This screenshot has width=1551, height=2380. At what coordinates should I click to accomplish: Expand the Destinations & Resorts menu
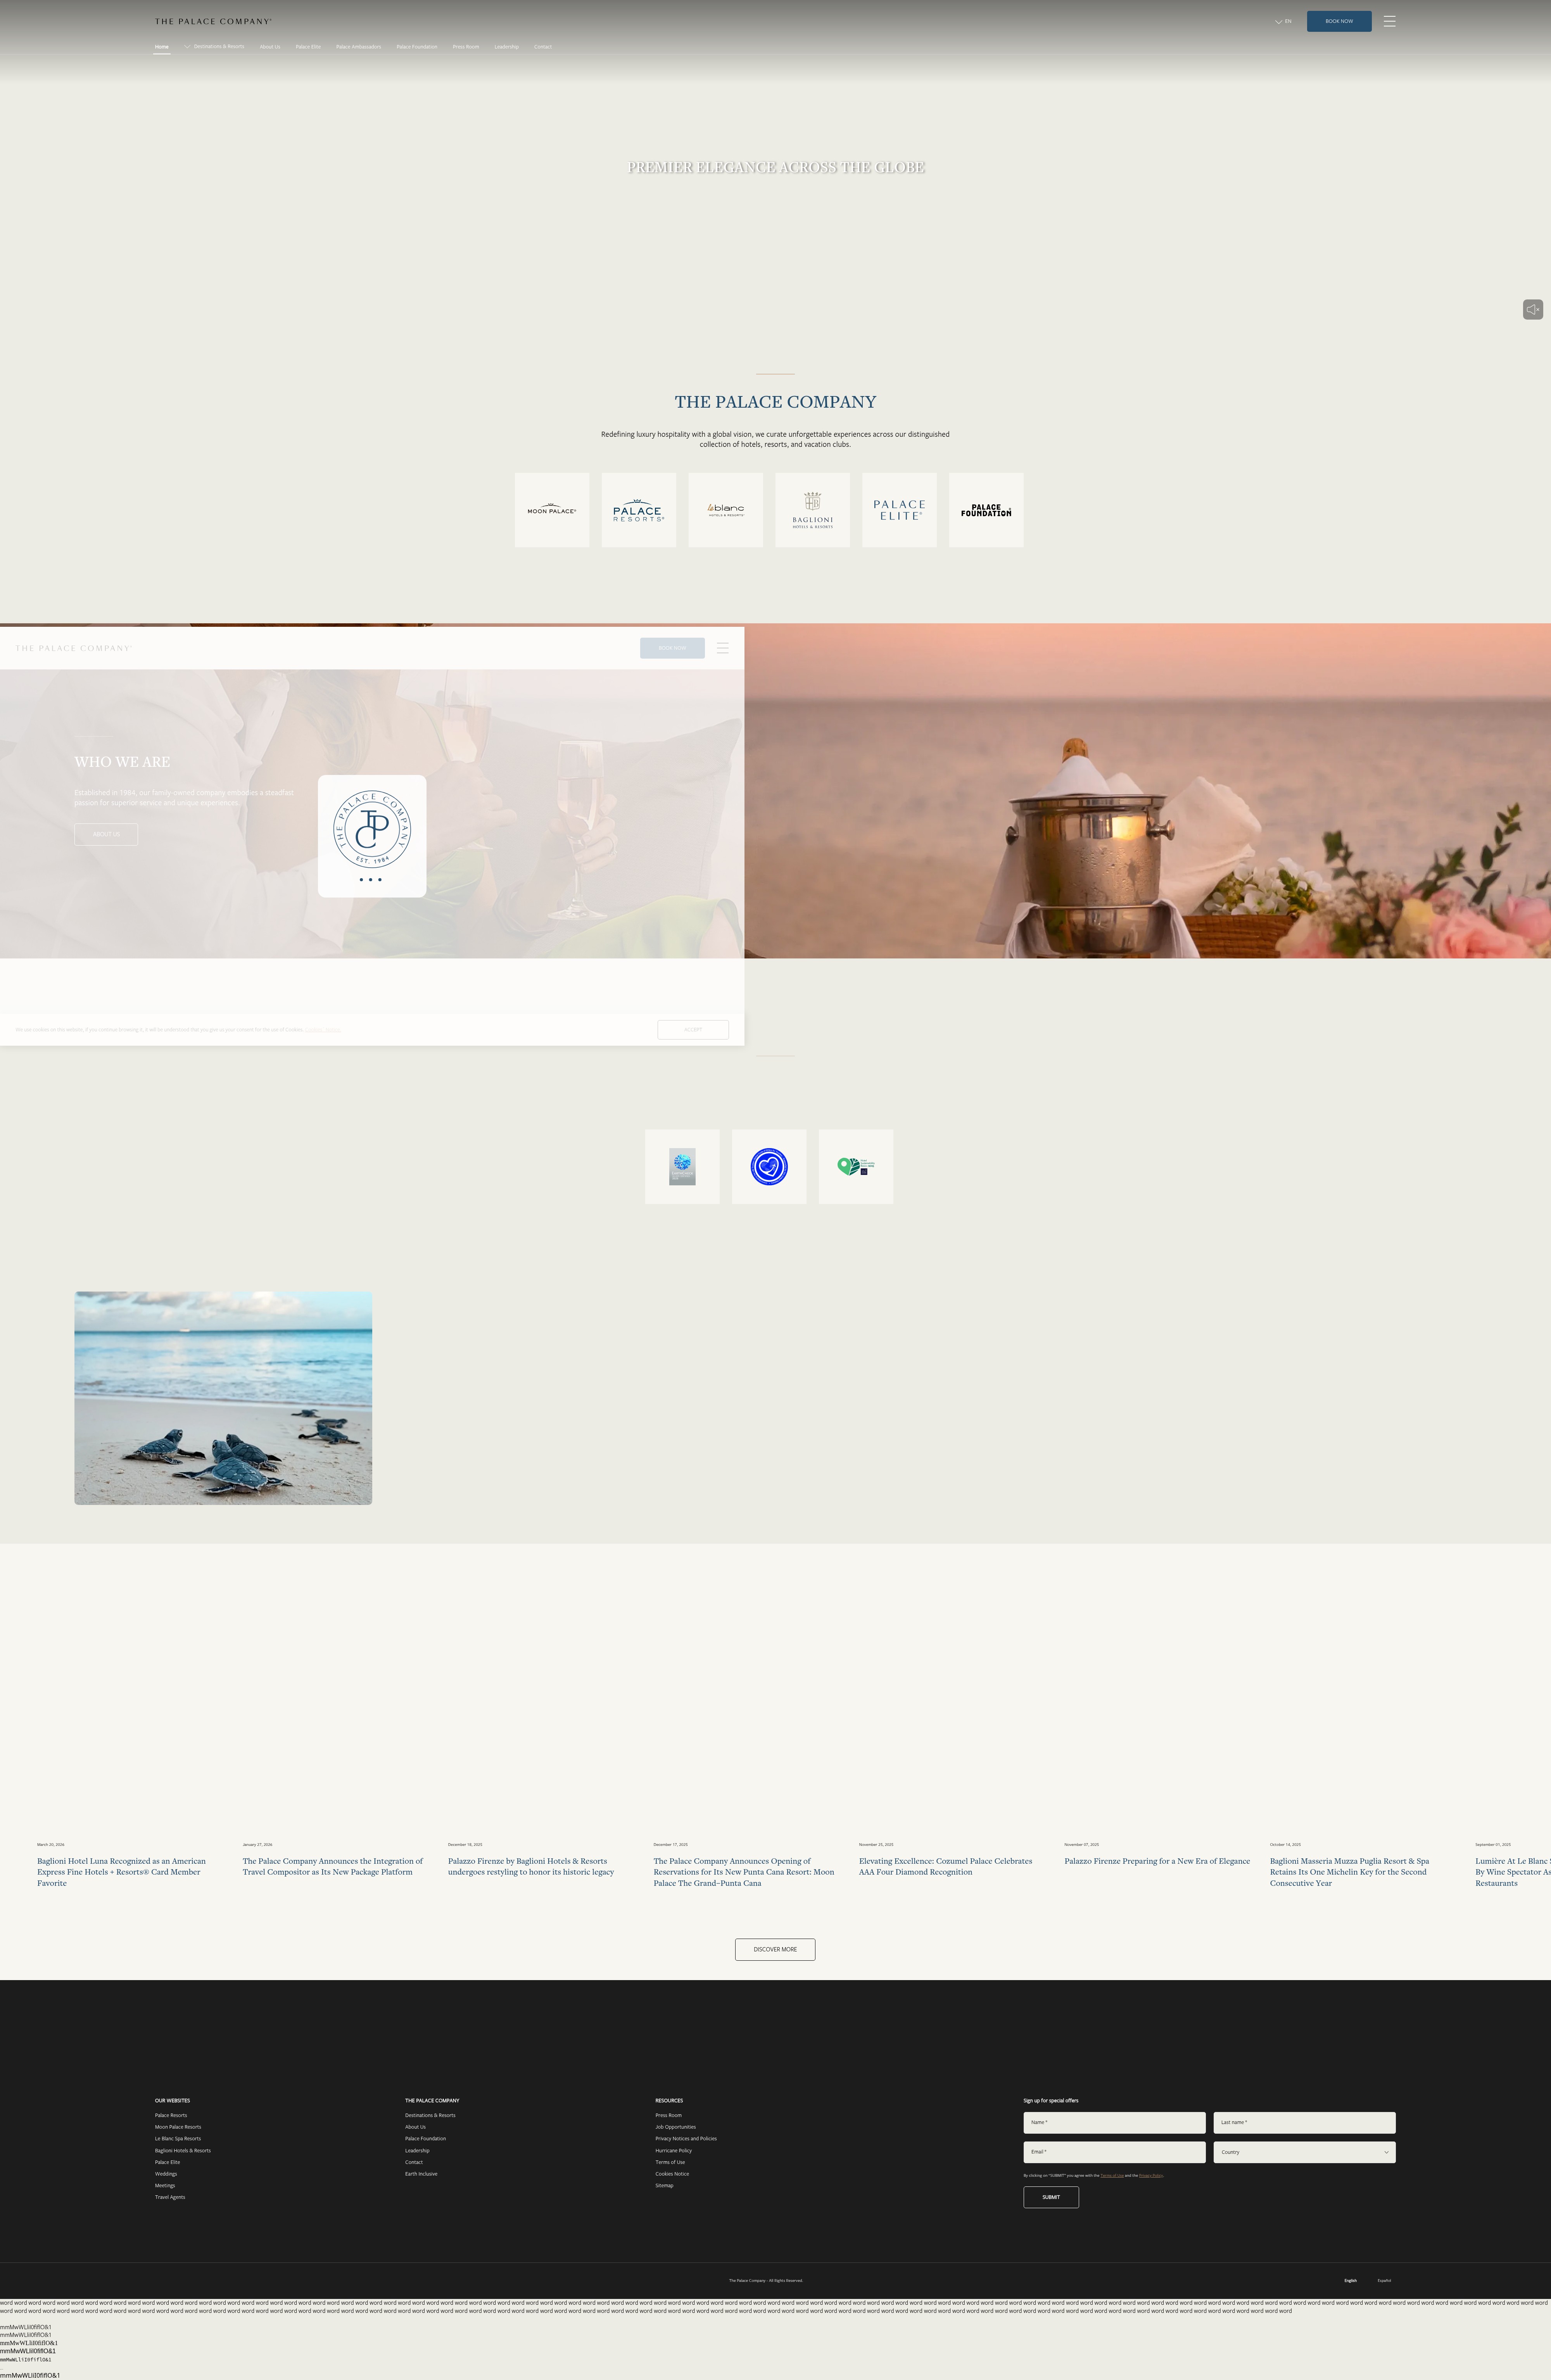coord(214,46)
